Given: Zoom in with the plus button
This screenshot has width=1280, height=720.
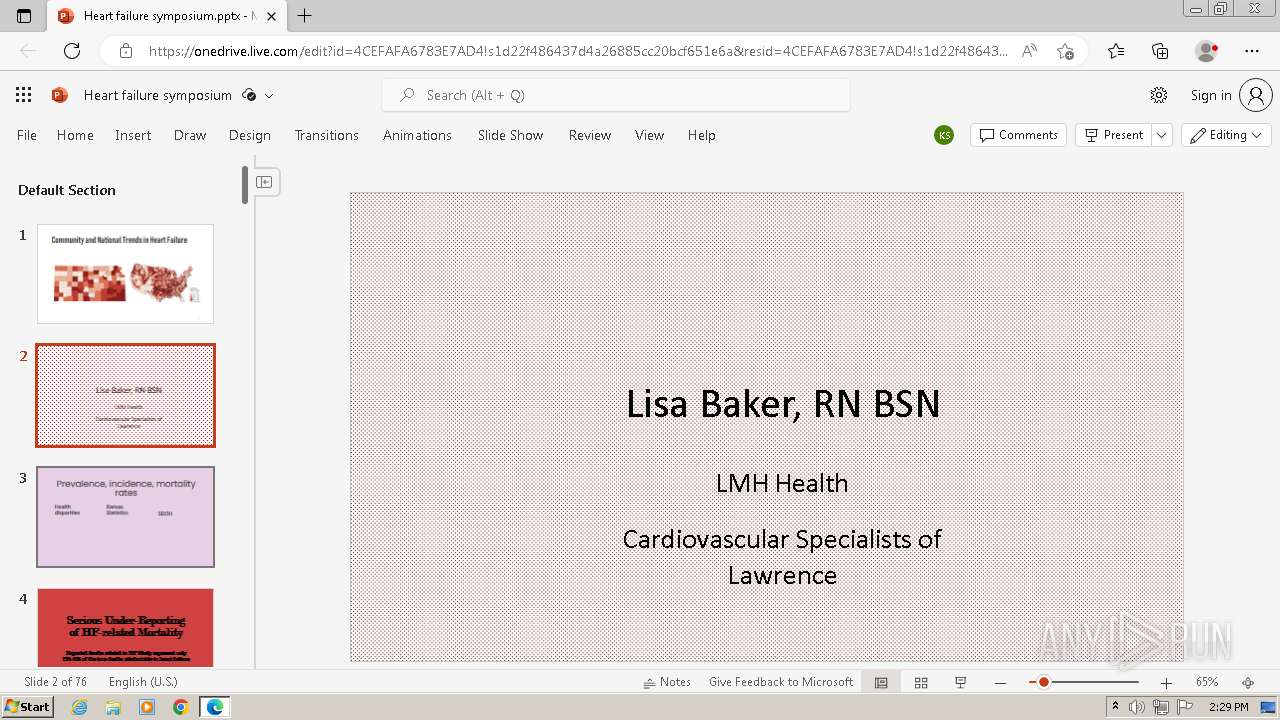Looking at the screenshot, I should click(1166, 682).
